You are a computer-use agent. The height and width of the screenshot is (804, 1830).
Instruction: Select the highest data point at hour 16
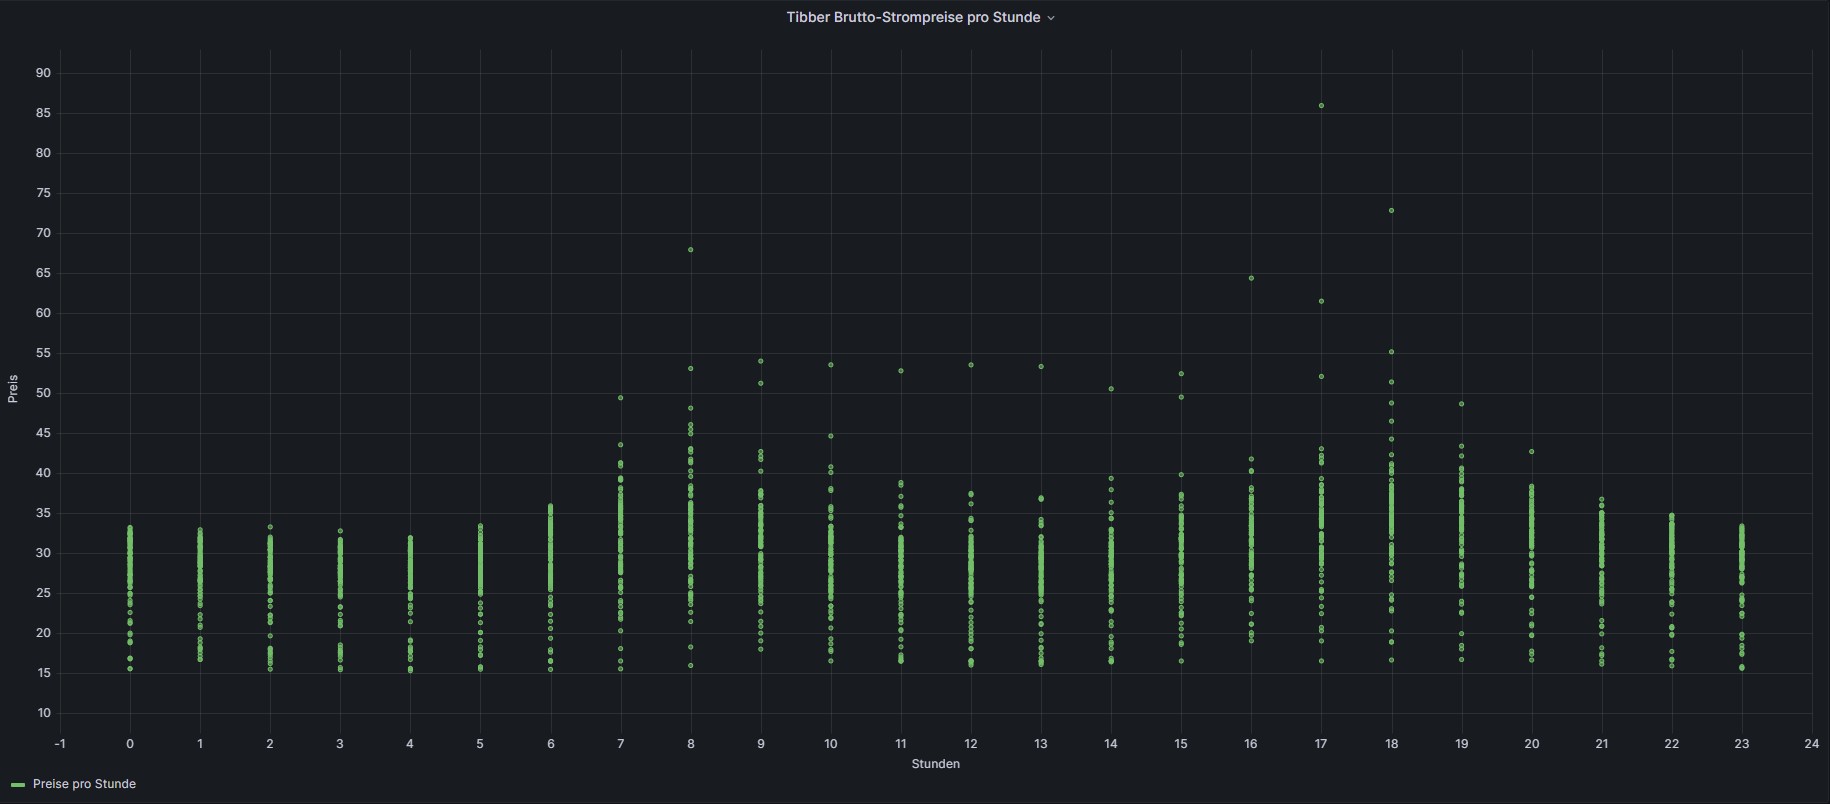pos(1251,278)
